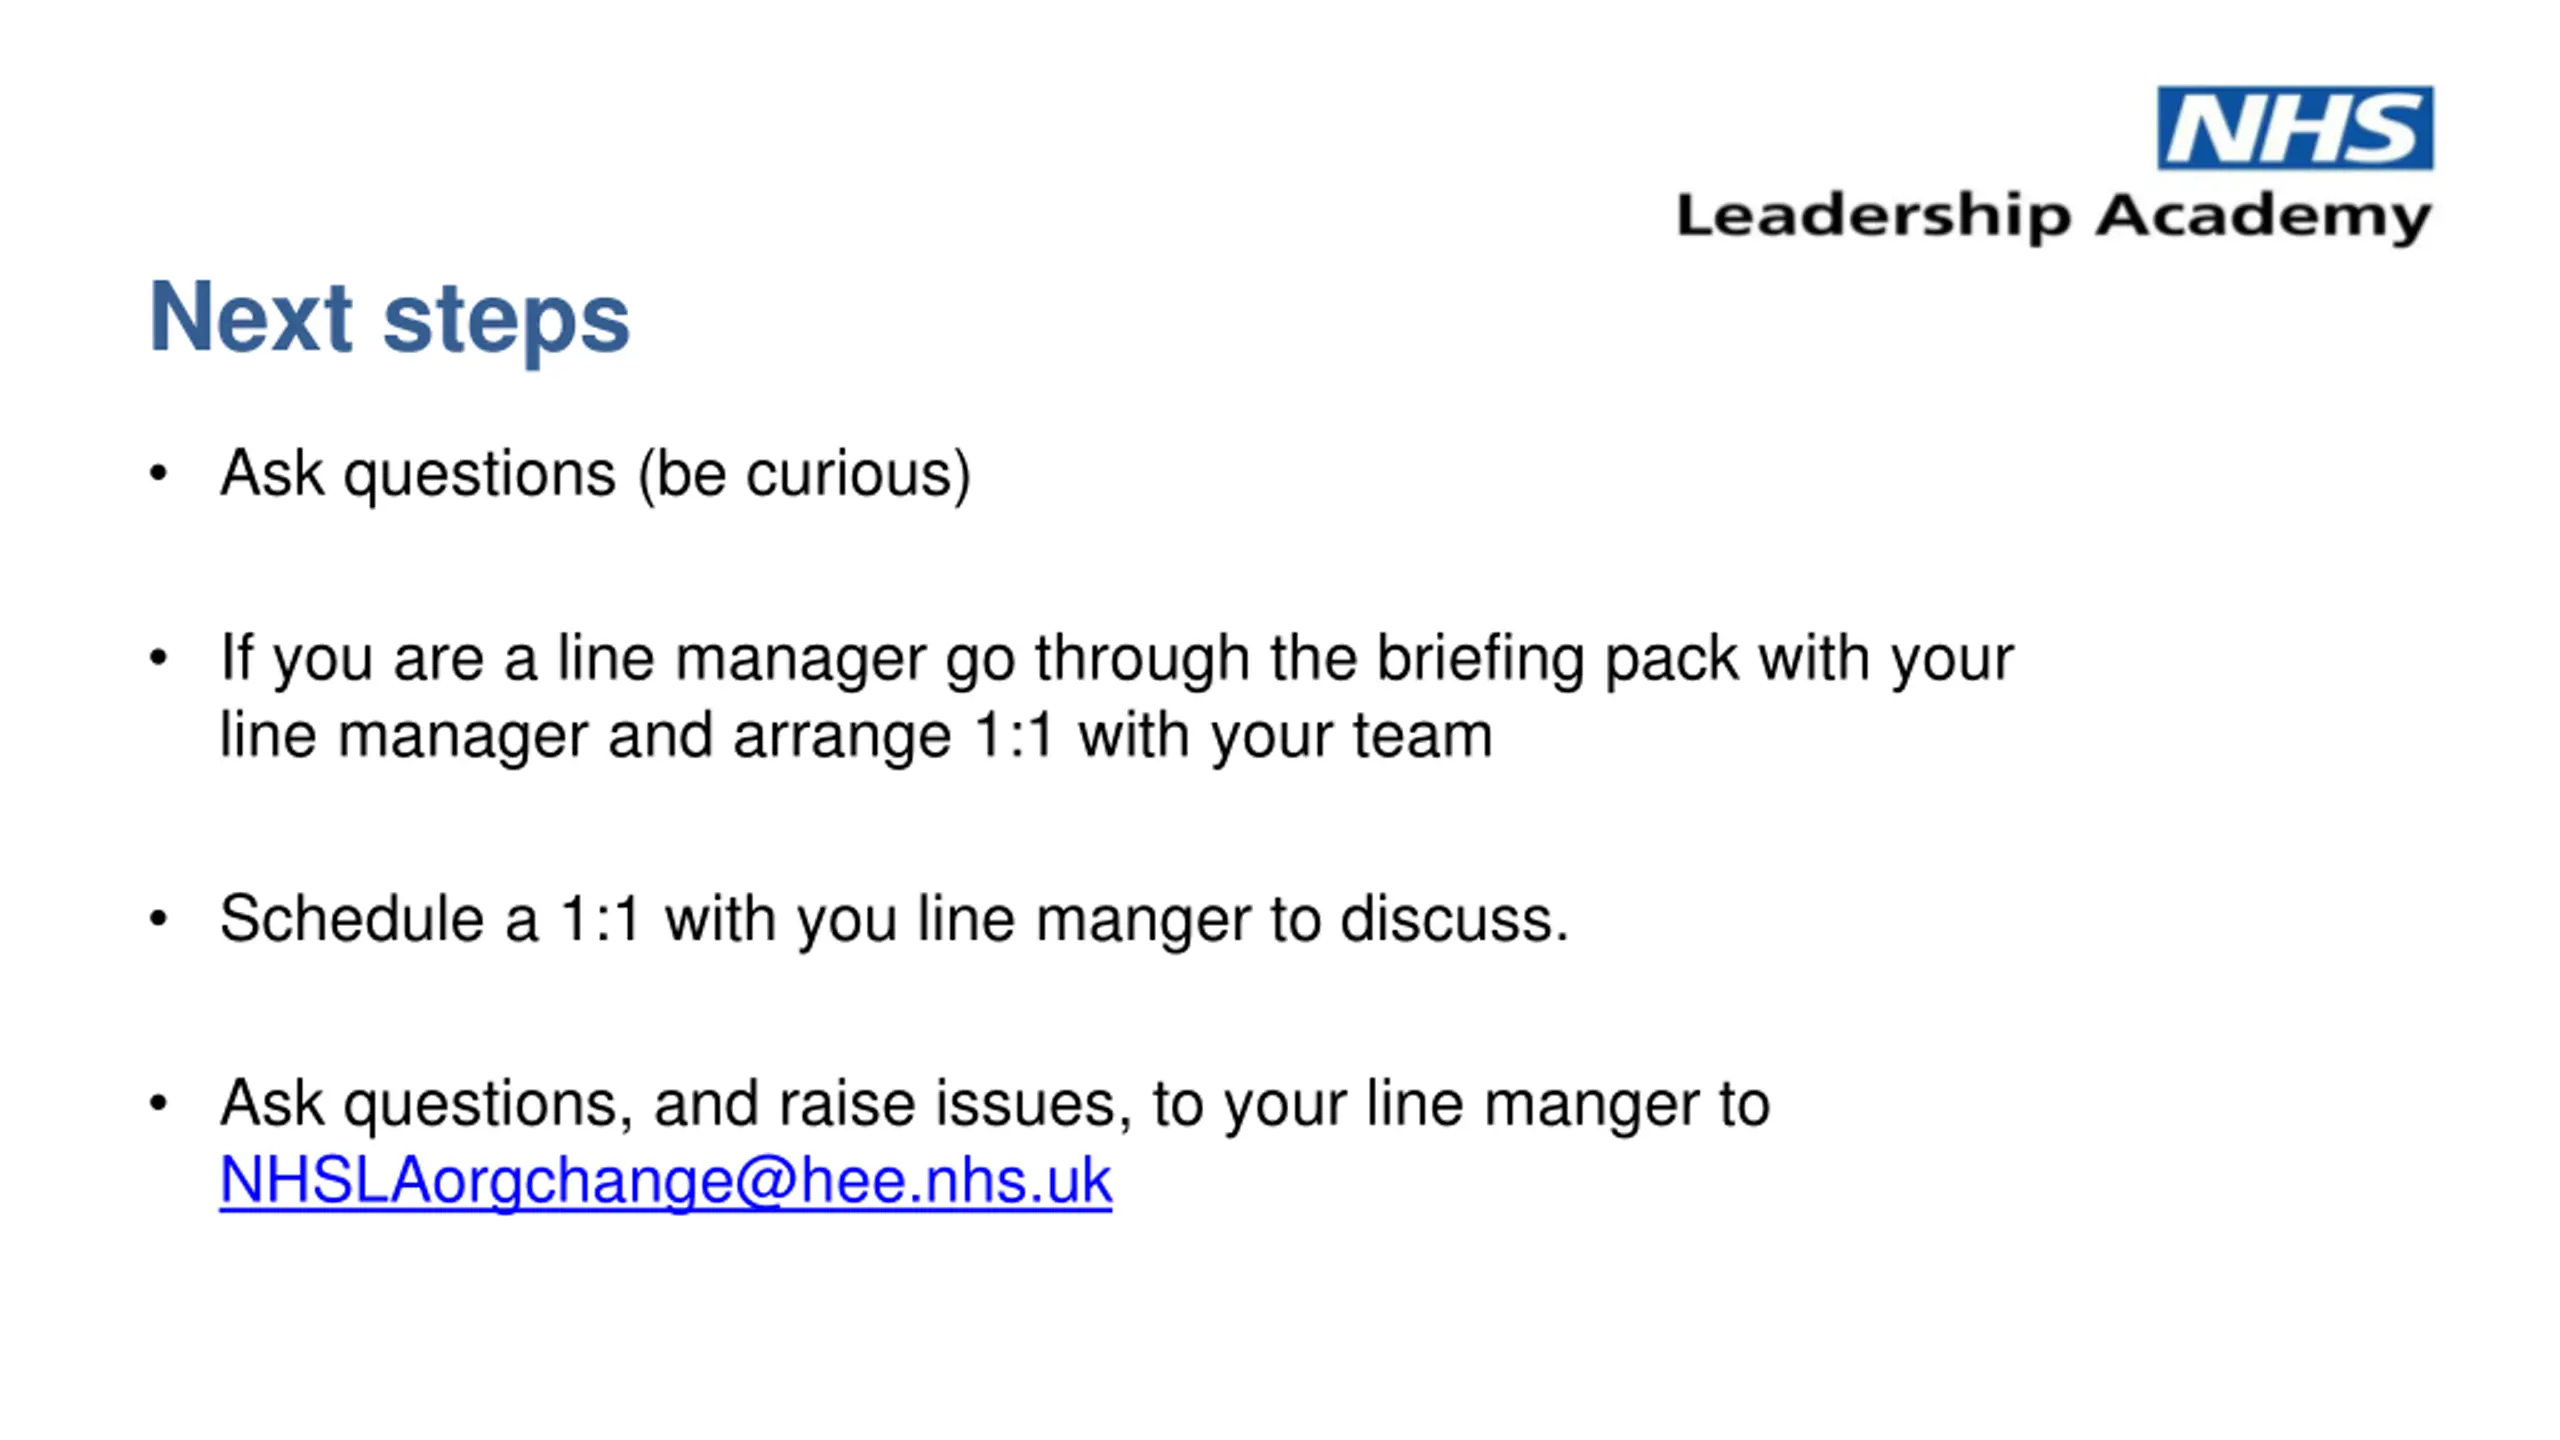The width and height of the screenshot is (2560, 1440).
Task: Open the NHSLAorgchange@hee.nhs.uk email link
Action: 666,1181
